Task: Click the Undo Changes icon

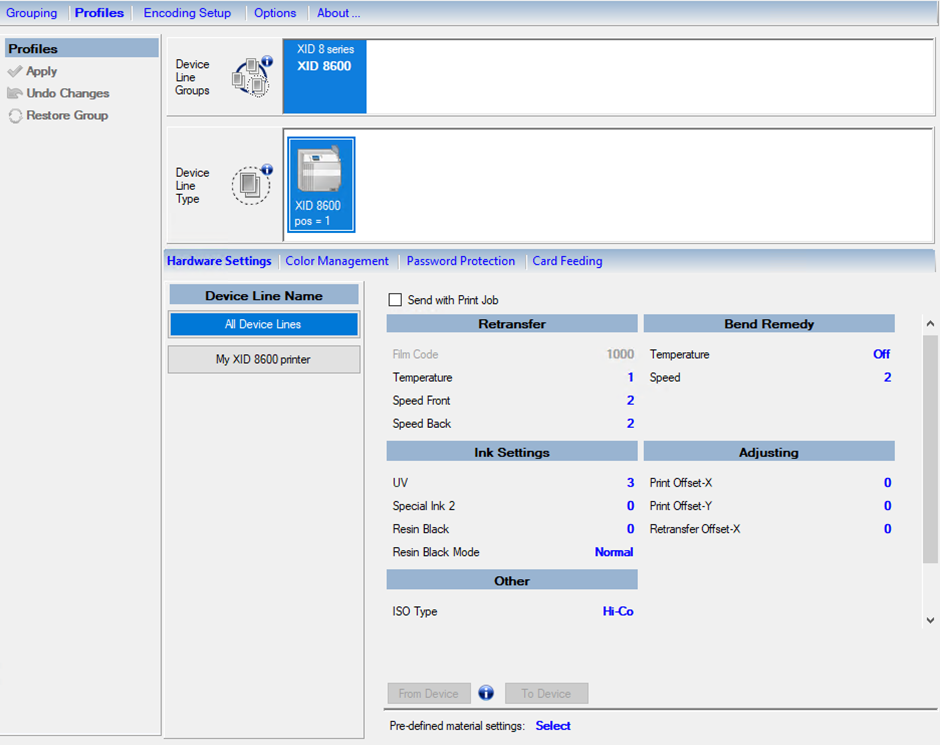Action: [x=15, y=93]
